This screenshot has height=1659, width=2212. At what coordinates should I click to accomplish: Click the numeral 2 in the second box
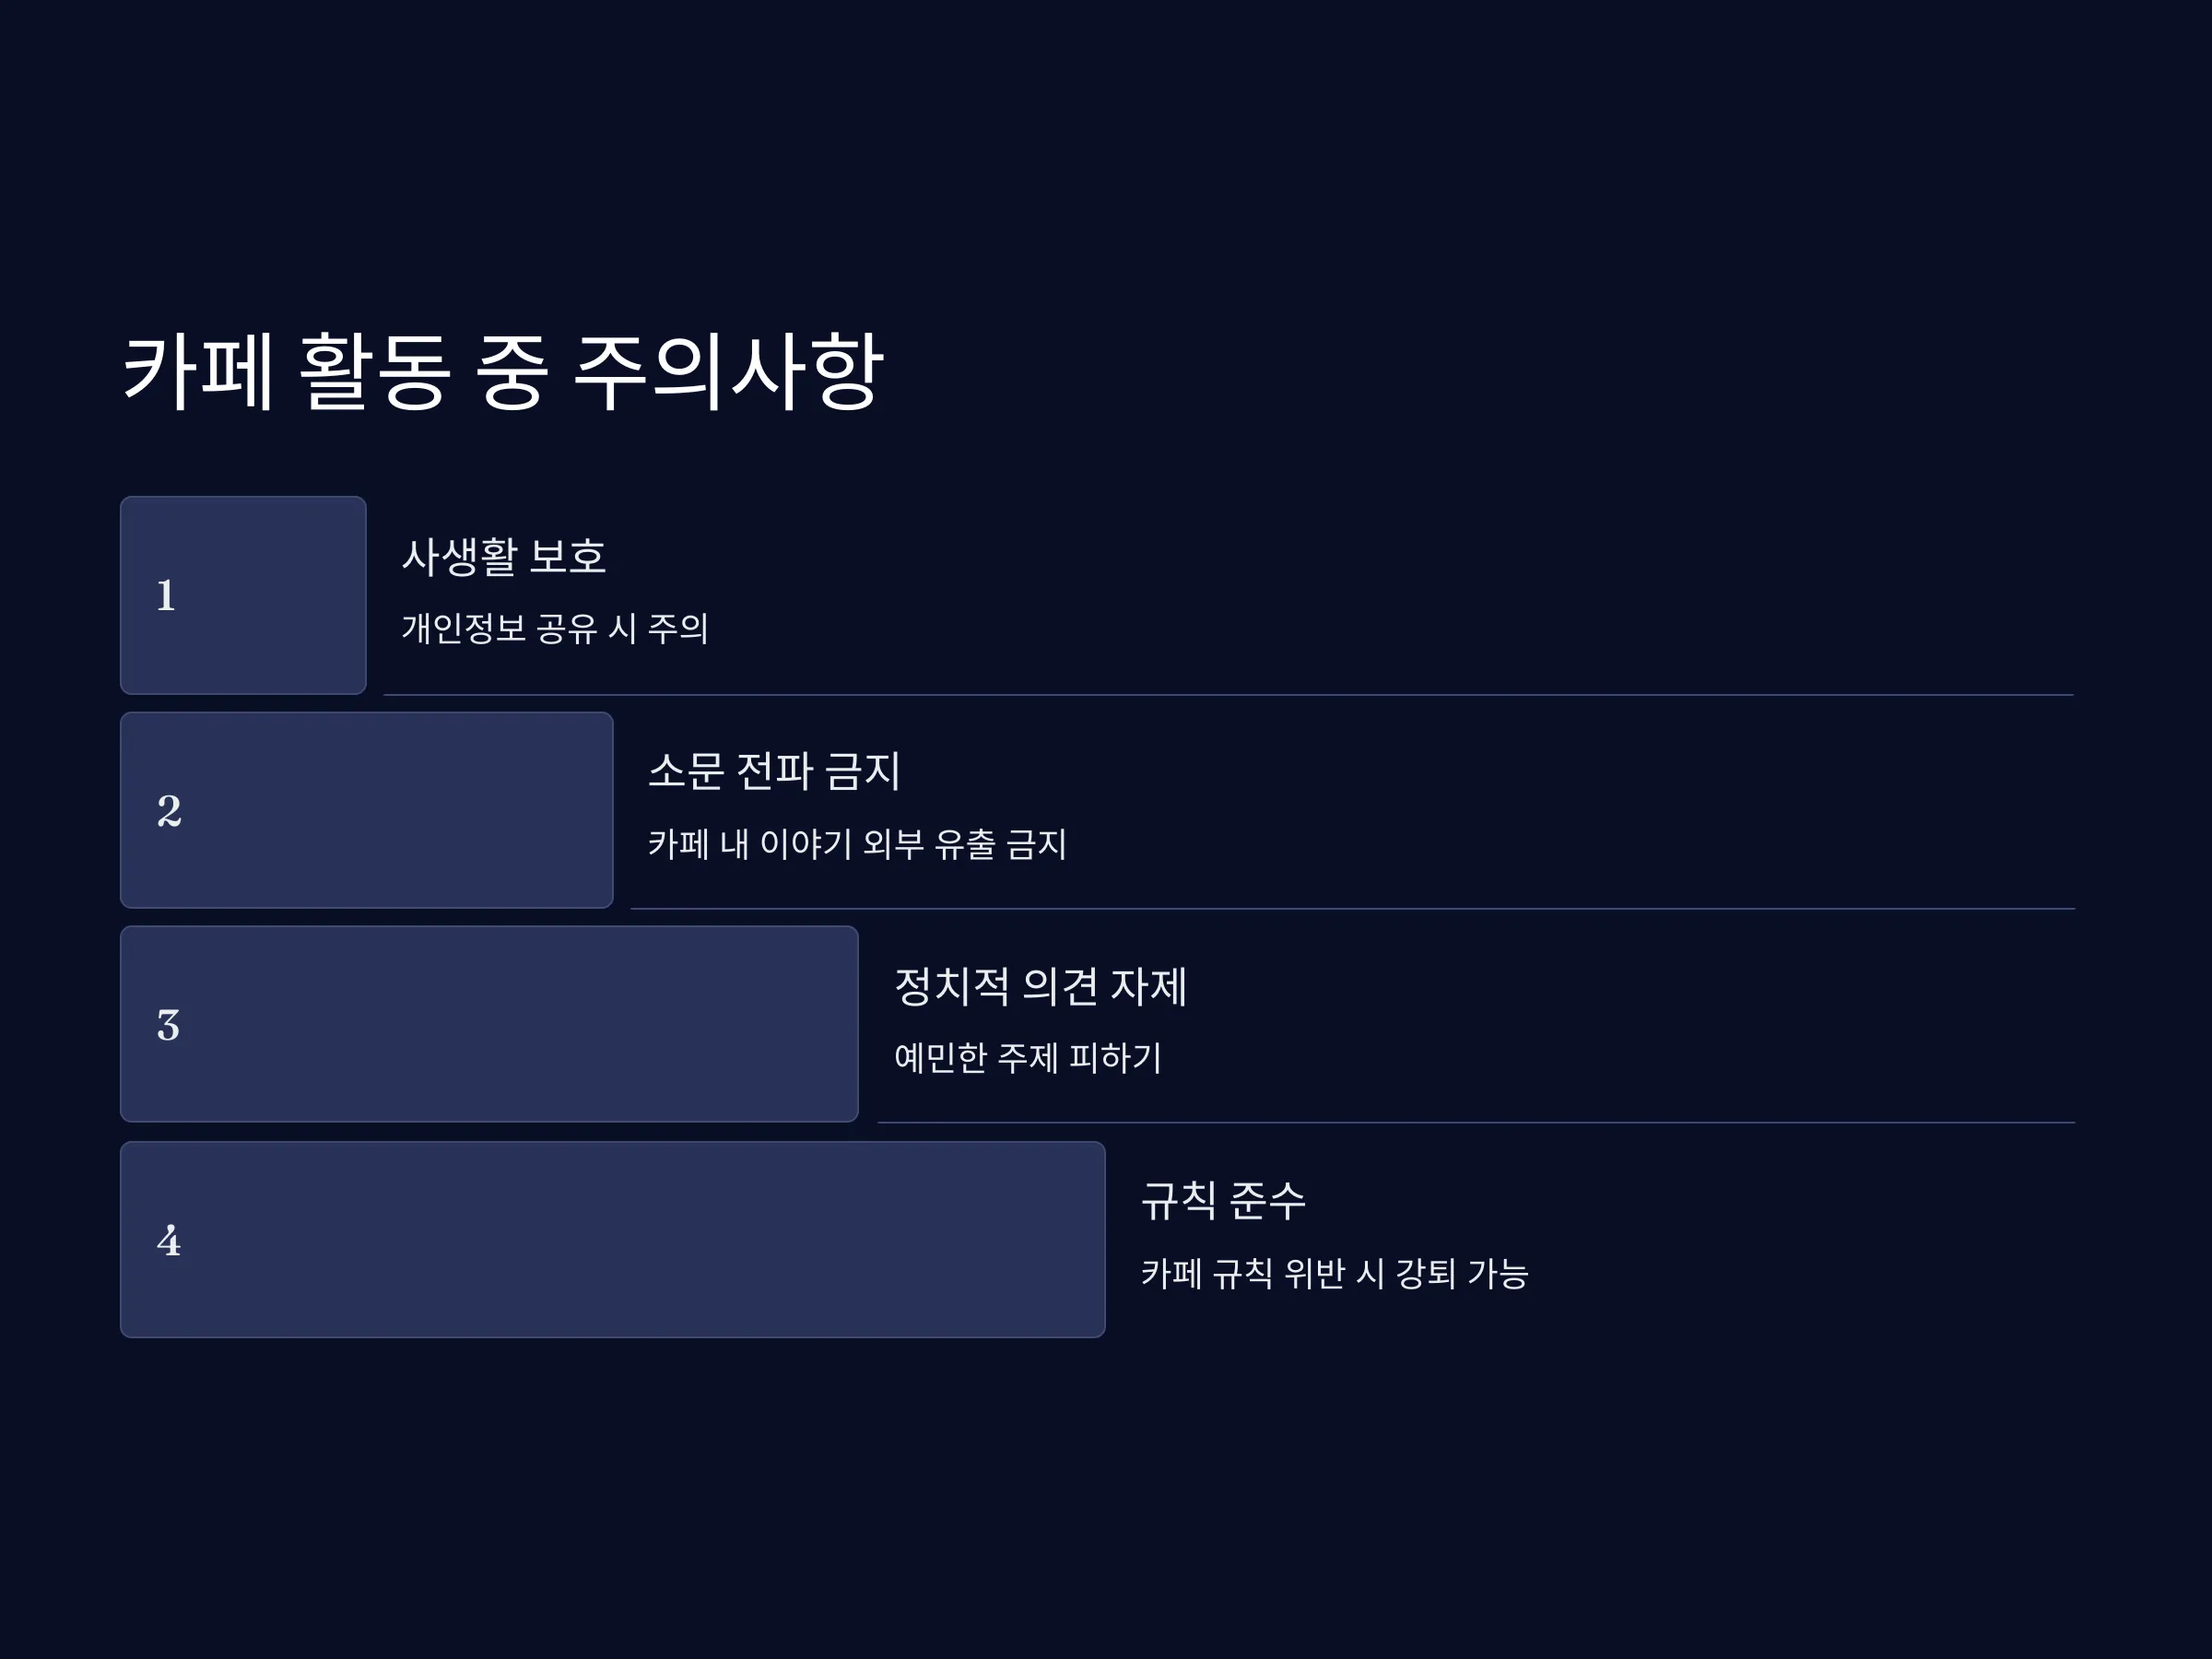pos(169,810)
